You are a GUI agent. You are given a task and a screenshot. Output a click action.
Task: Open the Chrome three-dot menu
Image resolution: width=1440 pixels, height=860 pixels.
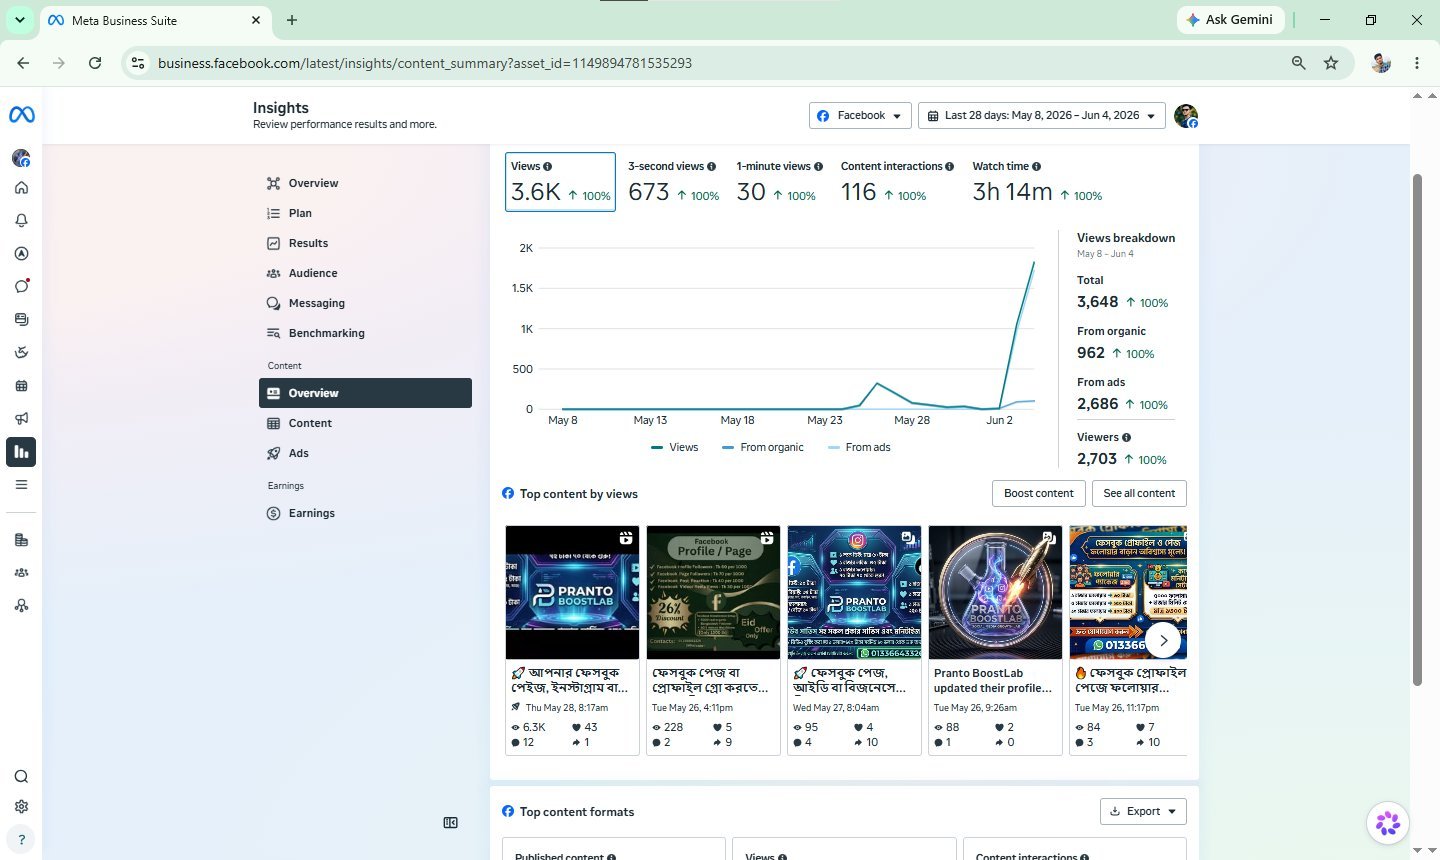[x=1417, y=63]
